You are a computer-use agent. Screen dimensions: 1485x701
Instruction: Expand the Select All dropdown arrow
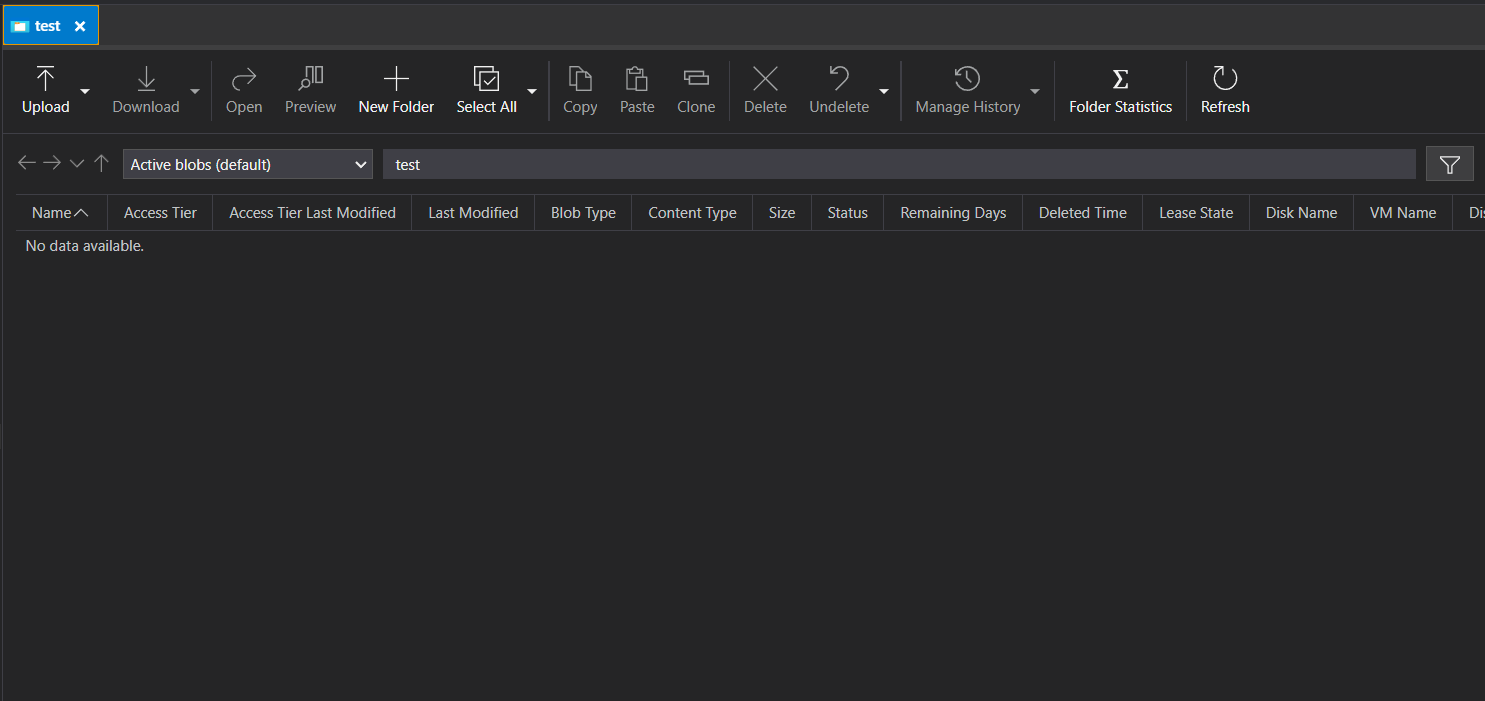pyautogui.click(x=531, y=91)
